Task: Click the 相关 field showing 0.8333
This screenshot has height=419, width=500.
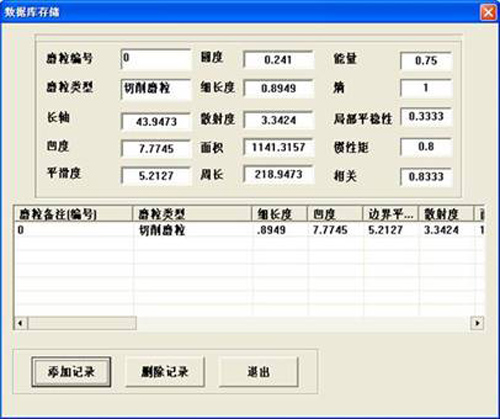Action: coord(426,176)
